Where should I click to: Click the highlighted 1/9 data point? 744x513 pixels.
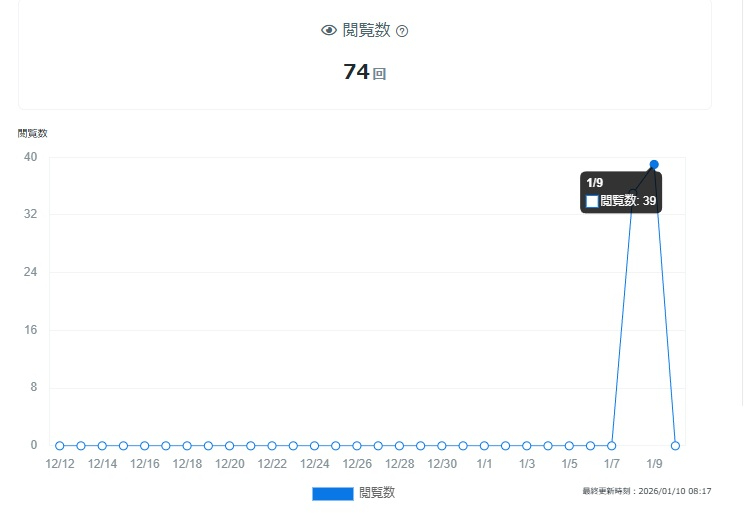[654, 164]
